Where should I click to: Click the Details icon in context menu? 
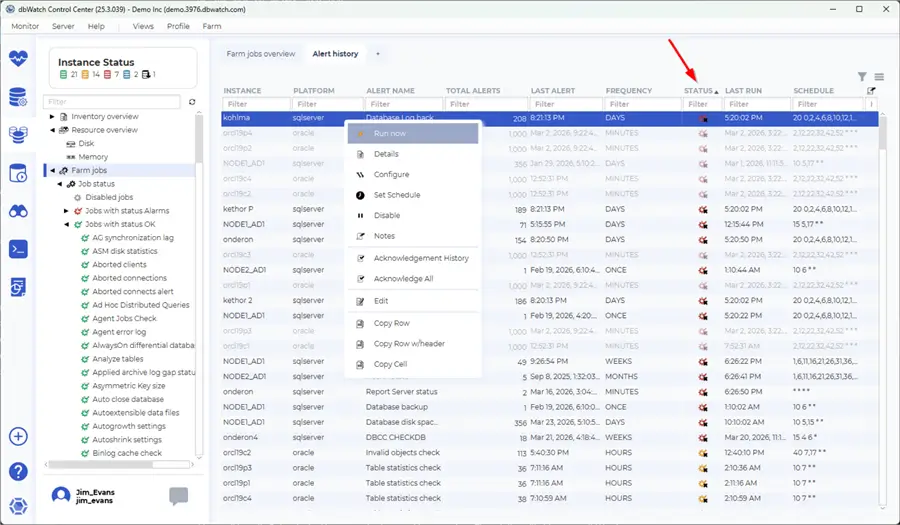click(360, 154)
